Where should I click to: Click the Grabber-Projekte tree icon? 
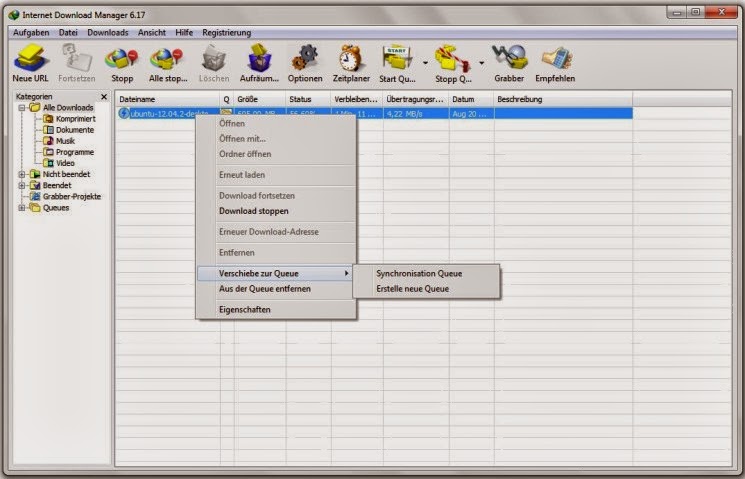pyautogui.click(x=35, y=196)
